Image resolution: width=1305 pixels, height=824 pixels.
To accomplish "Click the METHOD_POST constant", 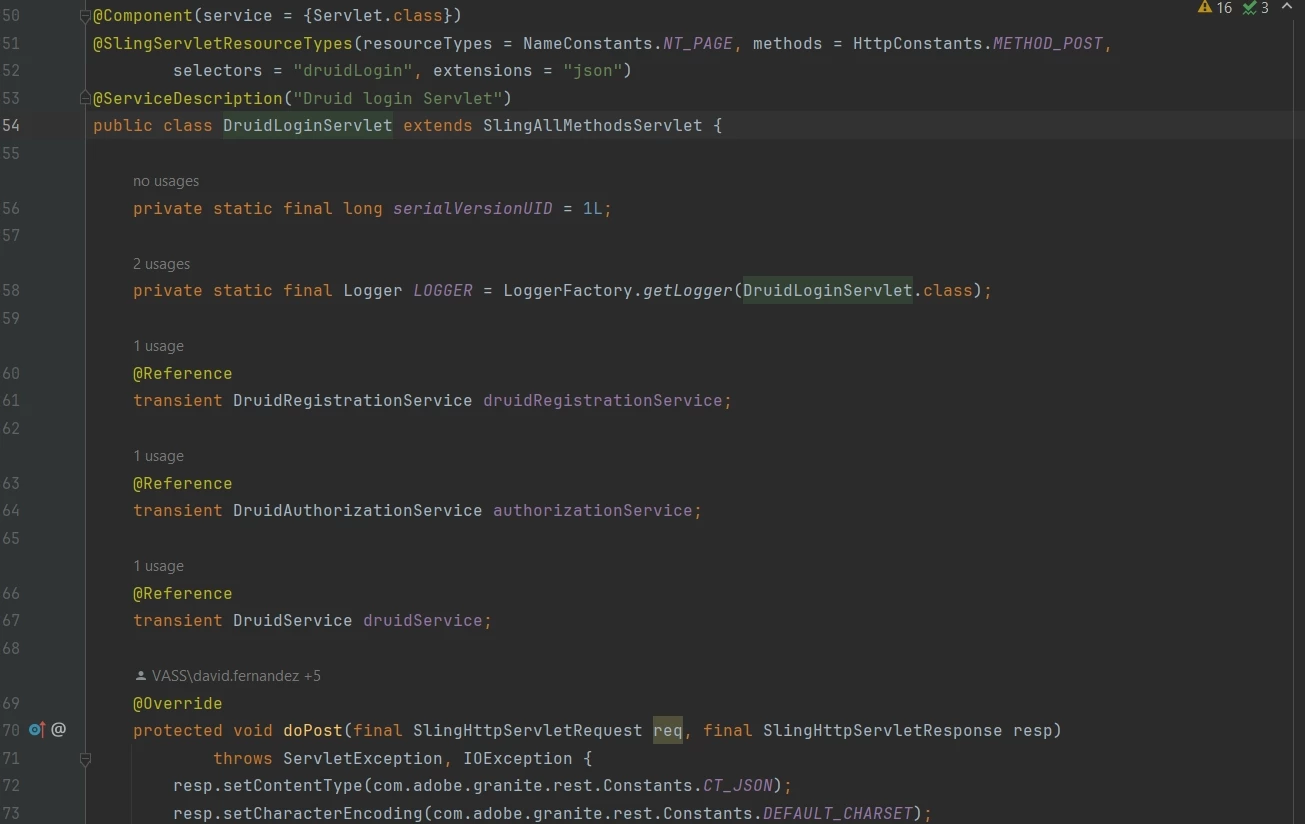I will (1048, 44).
